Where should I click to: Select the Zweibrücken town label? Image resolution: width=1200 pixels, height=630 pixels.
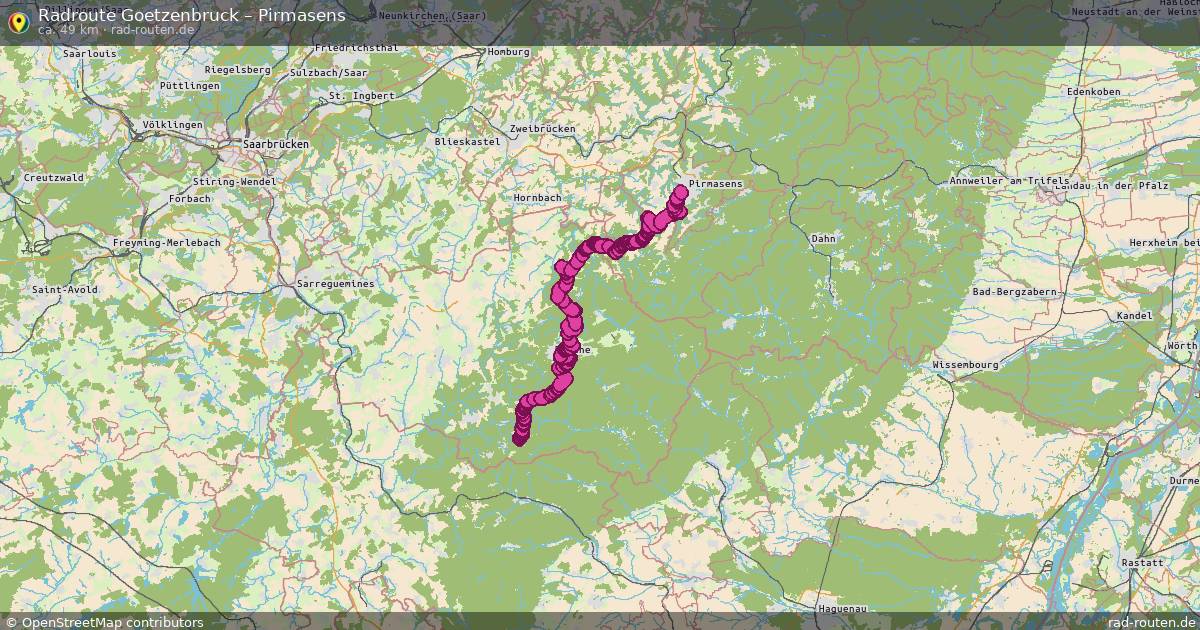coord(542,129)
